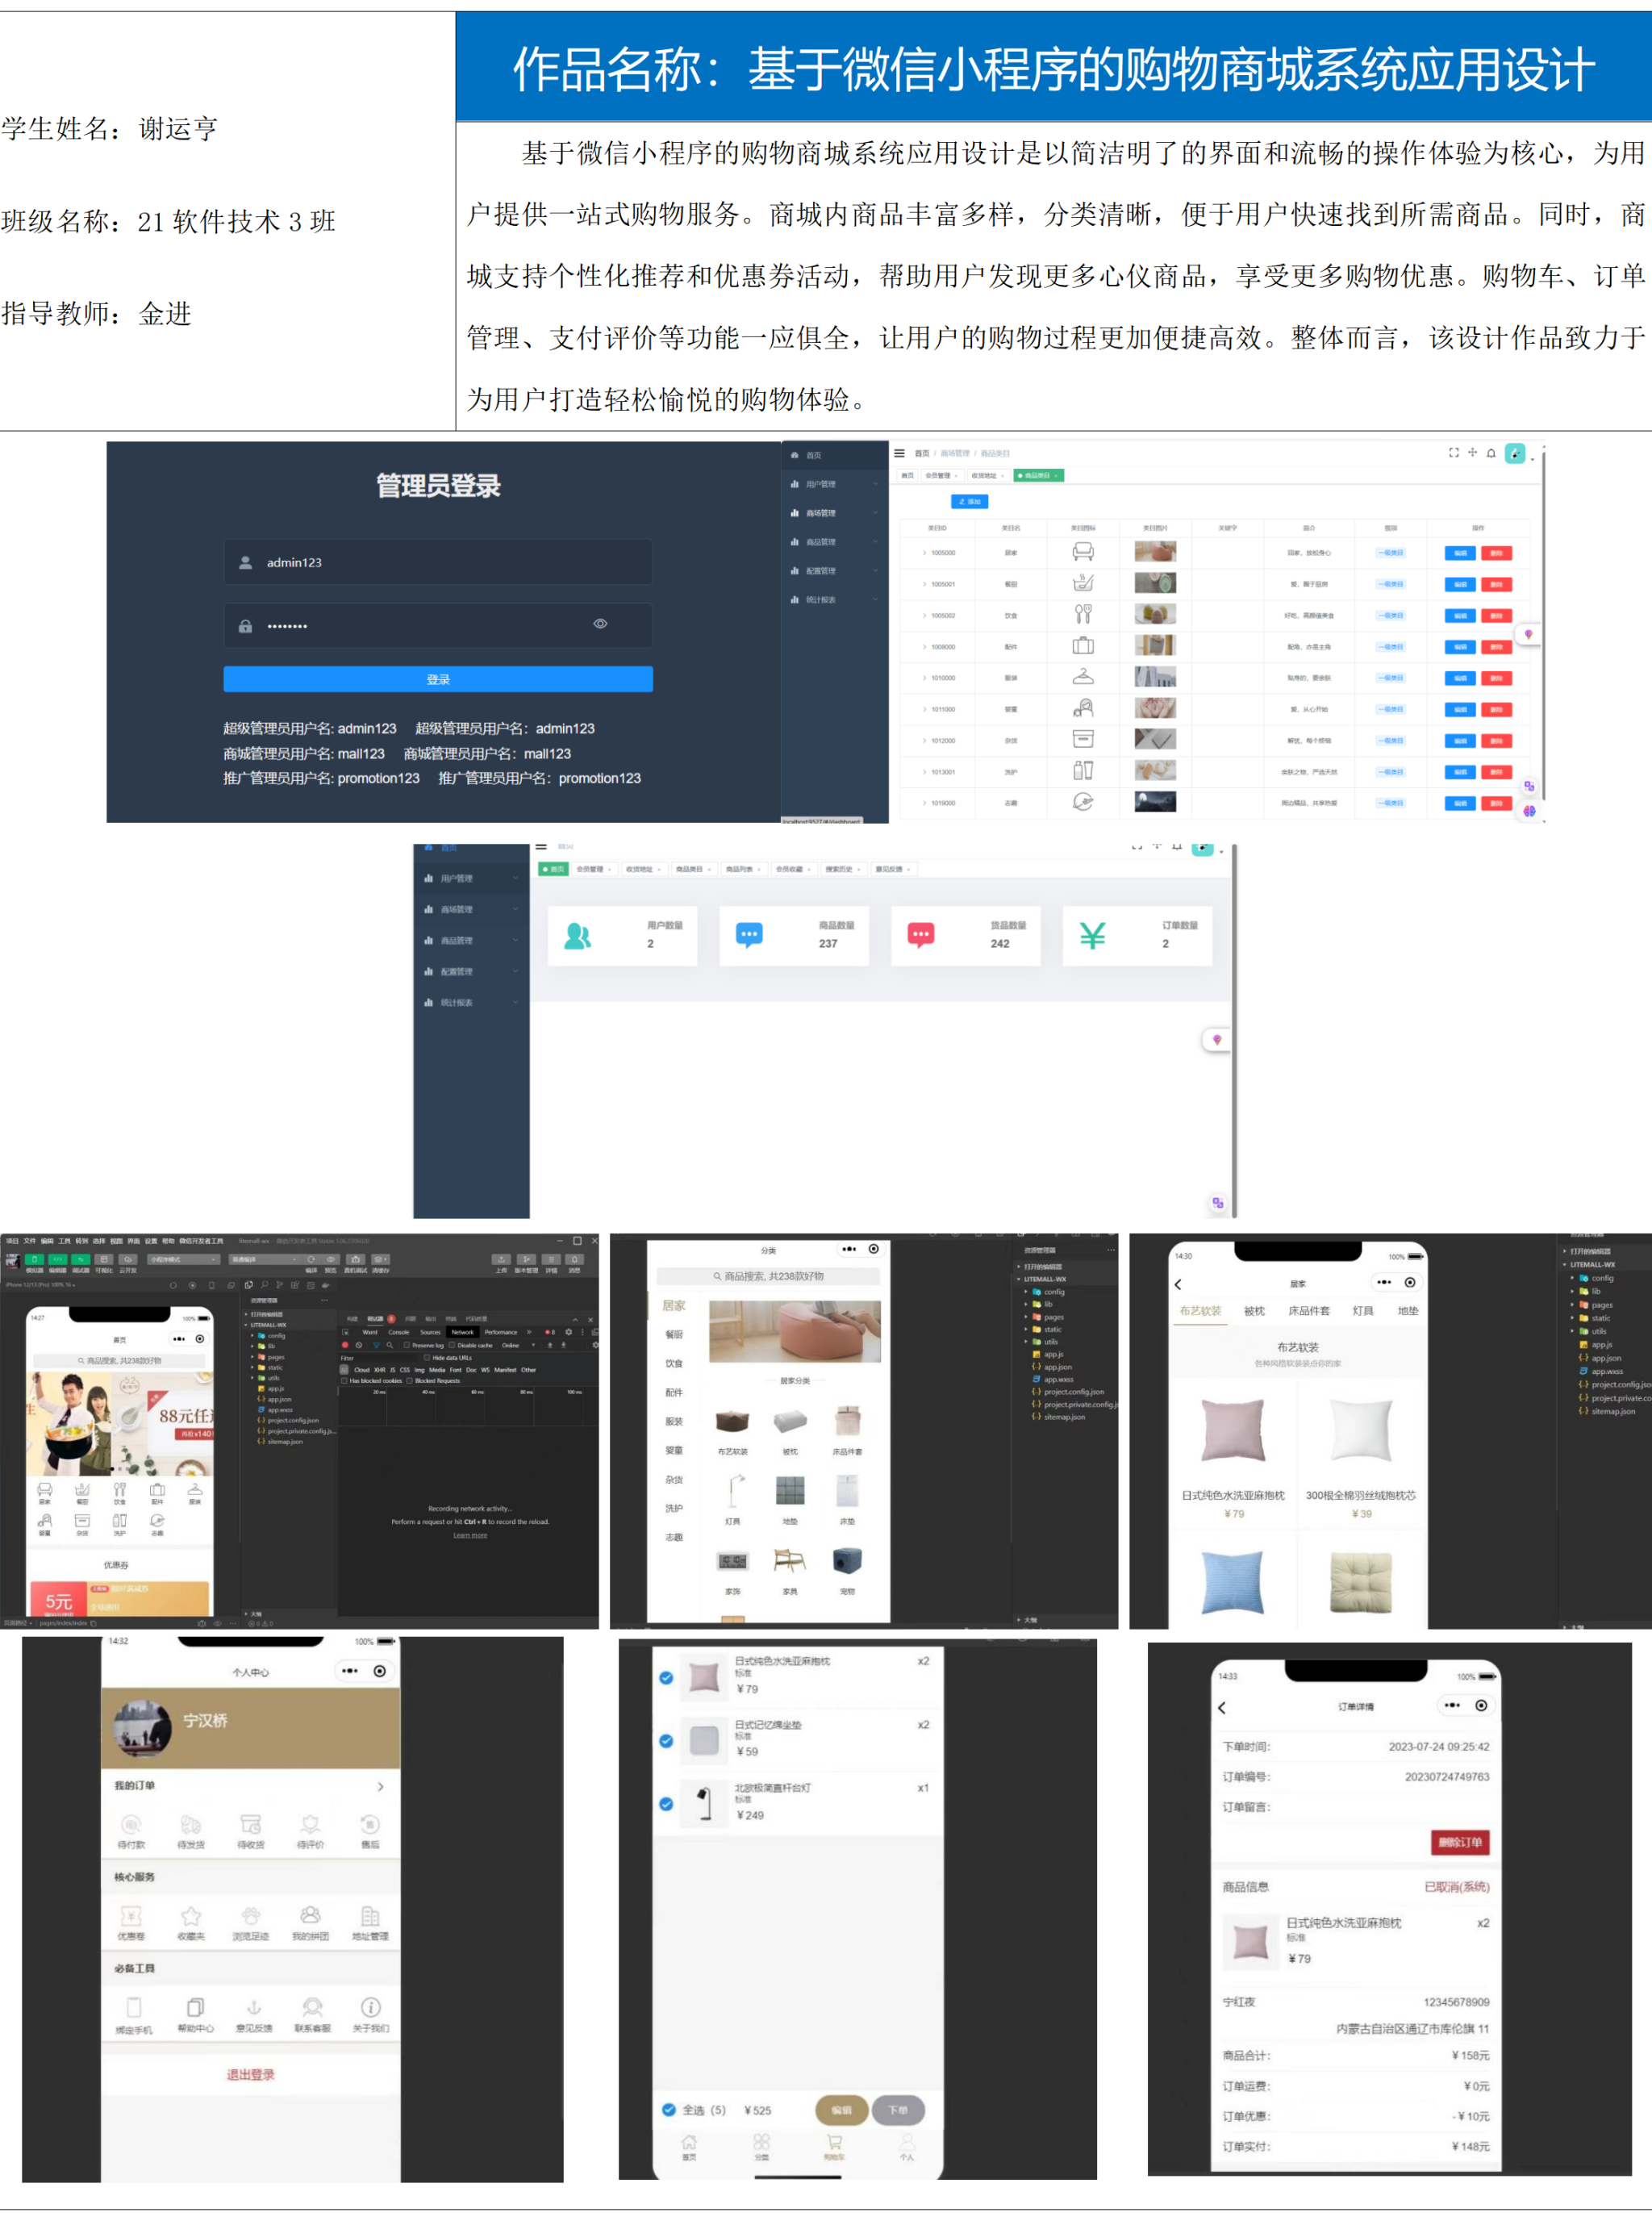Click the hamburger menu icon beside 首页 breadcrumb
This screenshot has width=1652, height=2221.
click(899, 453)
